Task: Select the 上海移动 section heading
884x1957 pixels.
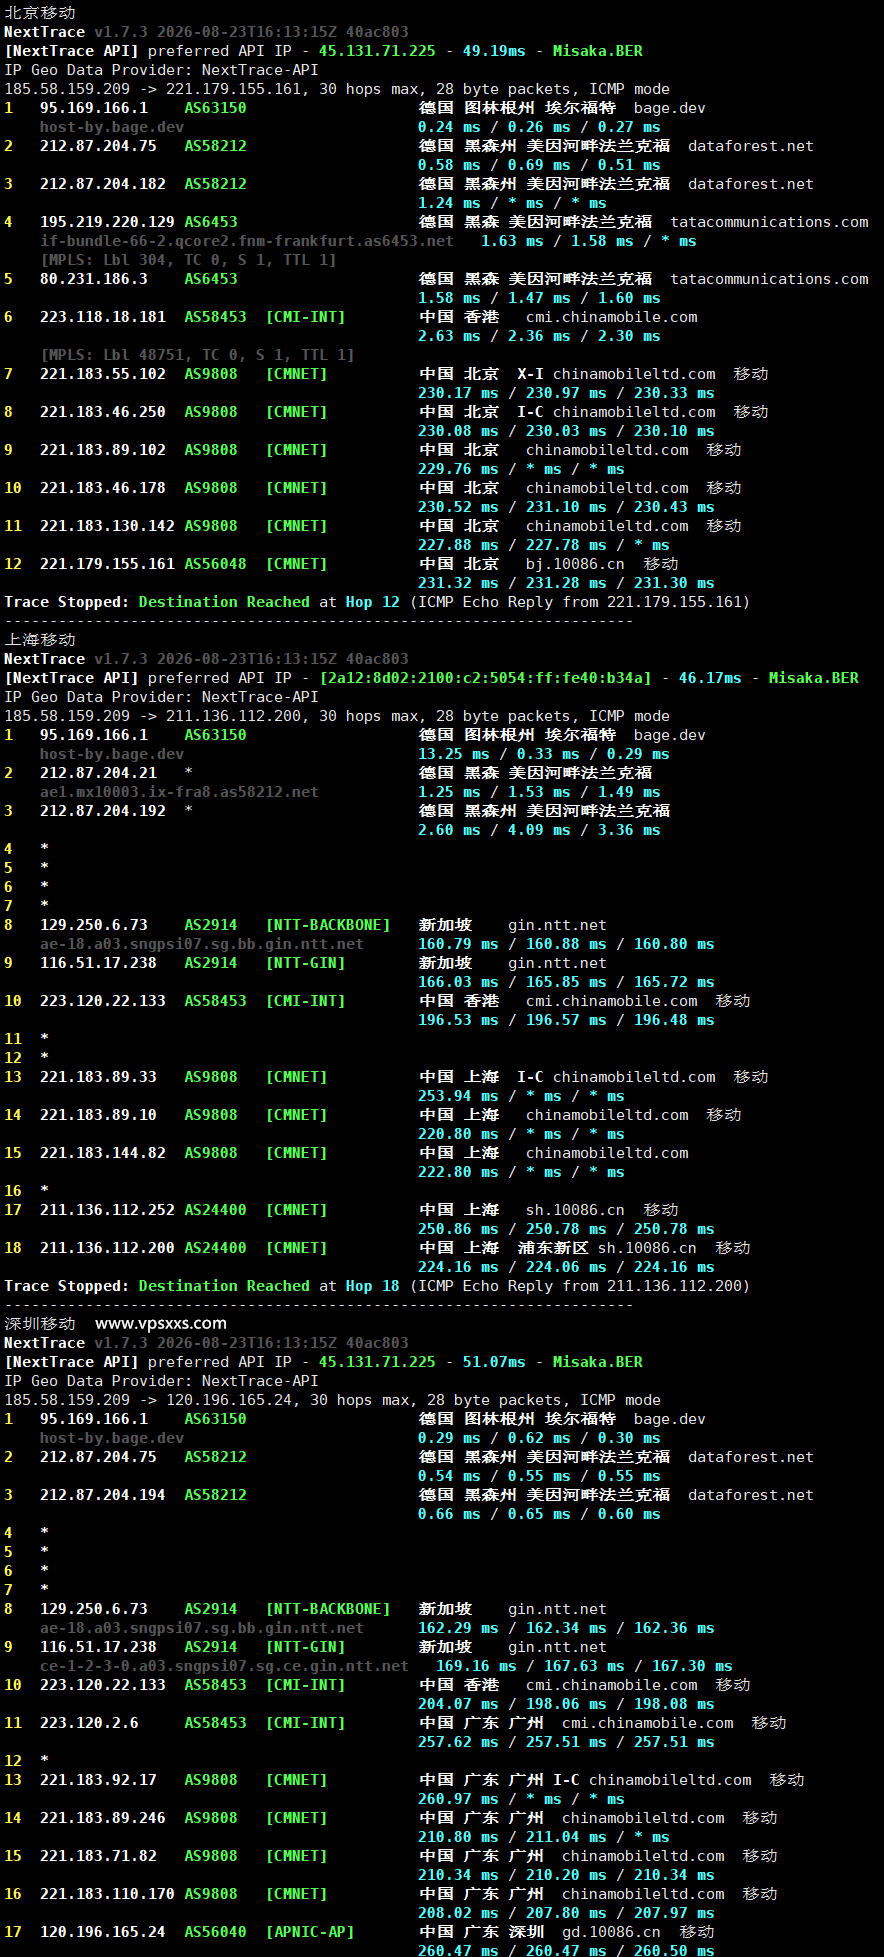Action: pyautogui.click(x=40, y=640)
